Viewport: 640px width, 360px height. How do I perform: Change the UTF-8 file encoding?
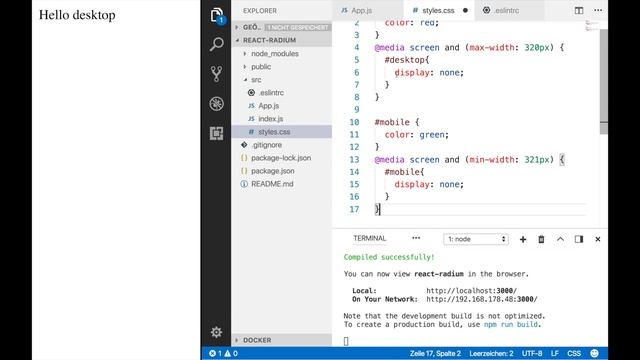pos(532,353)
